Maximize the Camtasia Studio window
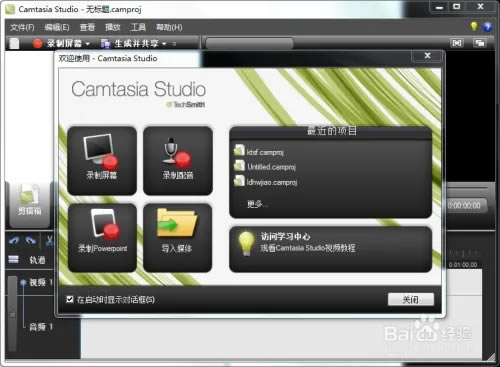This screenshot has width=500, height=367. [457, 7]
